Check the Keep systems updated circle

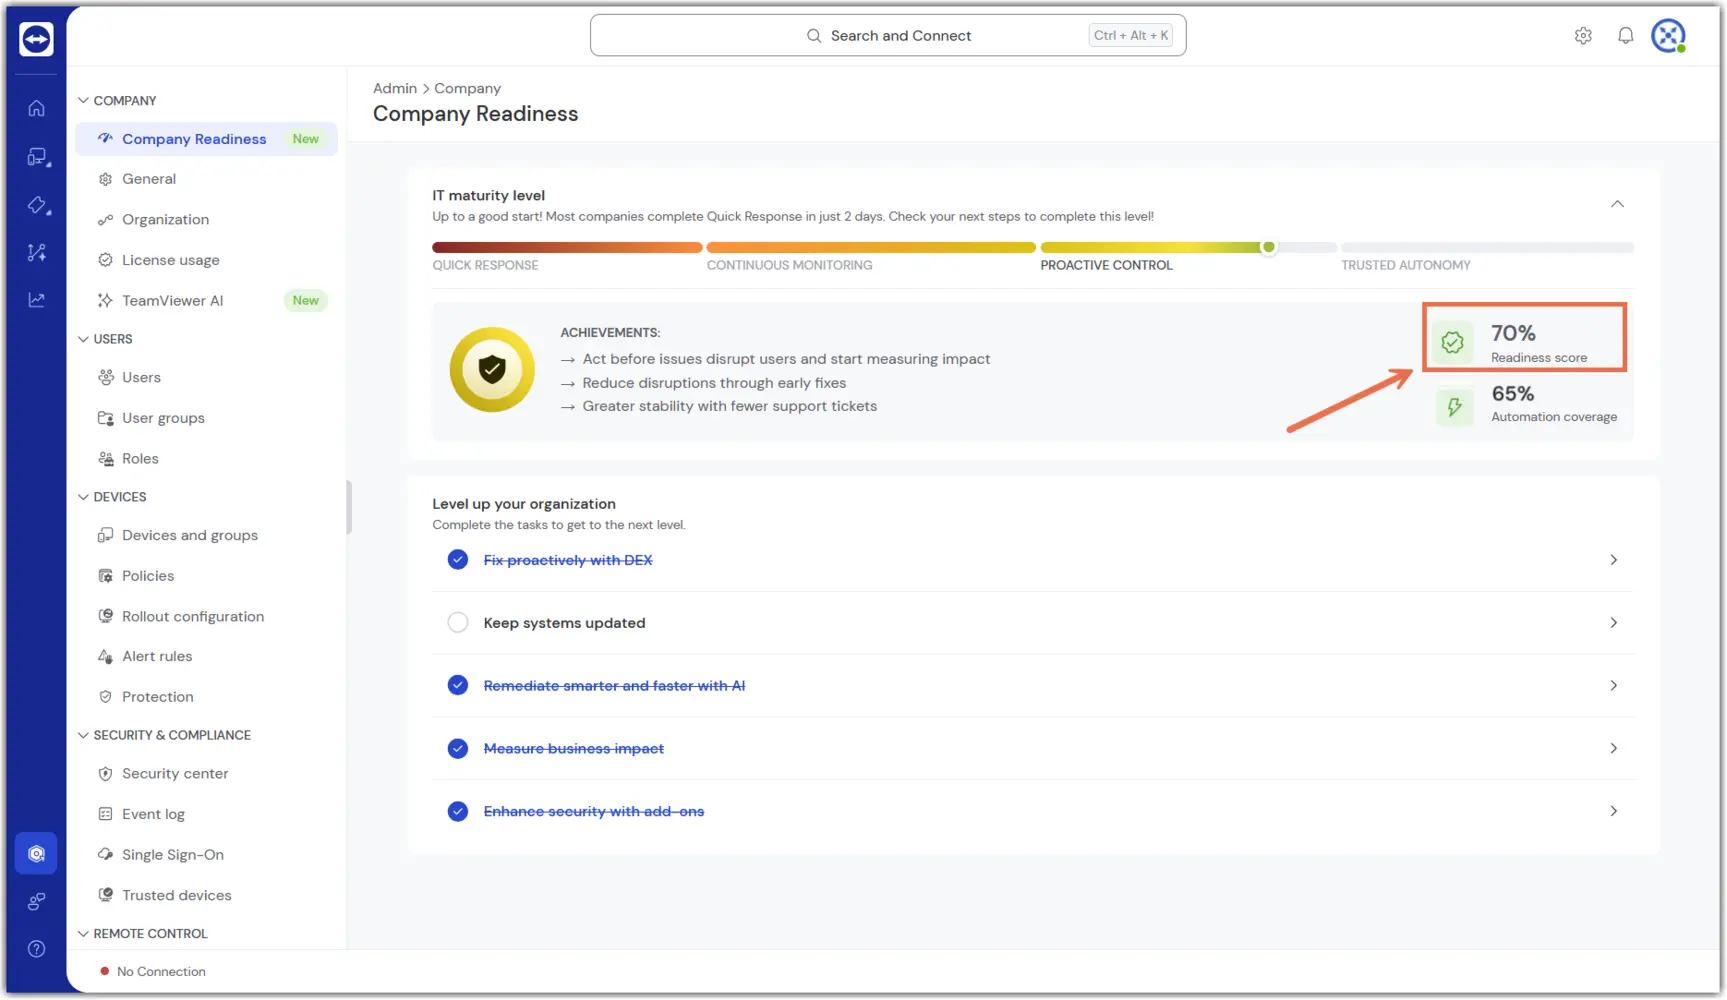tap(458, 623)
